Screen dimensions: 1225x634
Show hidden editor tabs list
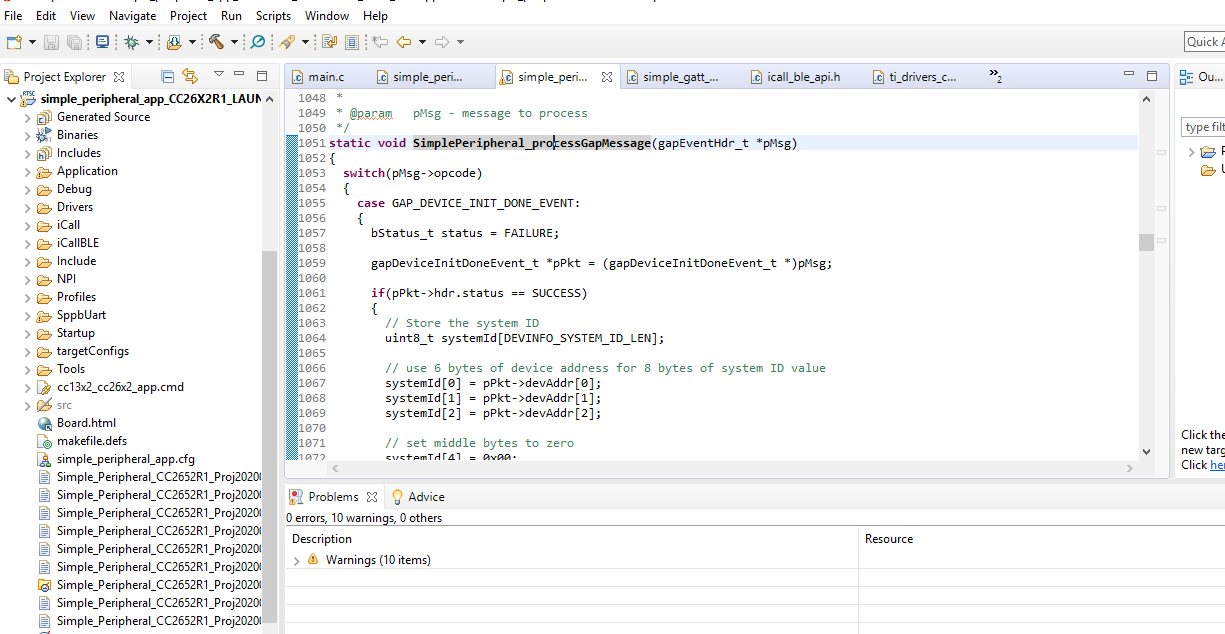[995, 76]
